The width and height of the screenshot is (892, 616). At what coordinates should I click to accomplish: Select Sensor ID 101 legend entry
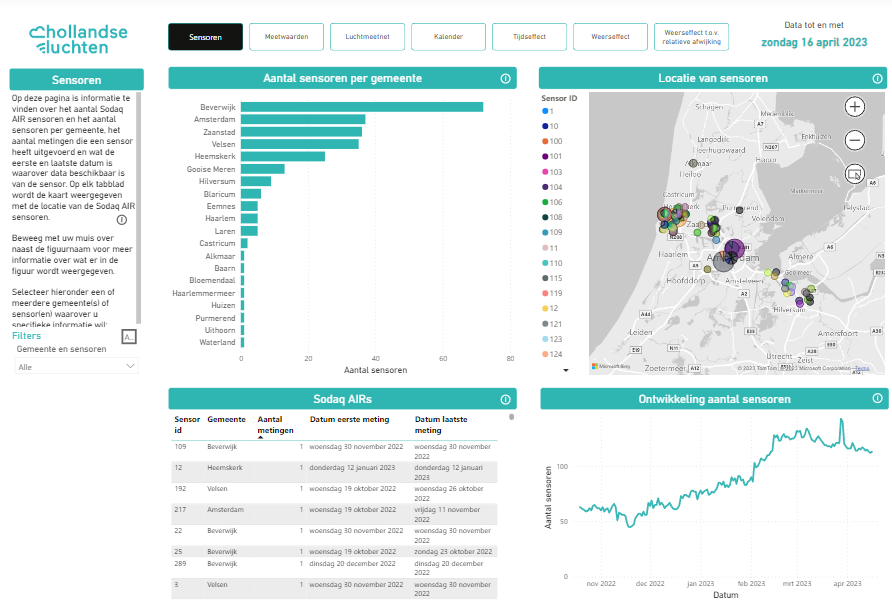click(x=552, y=156)
